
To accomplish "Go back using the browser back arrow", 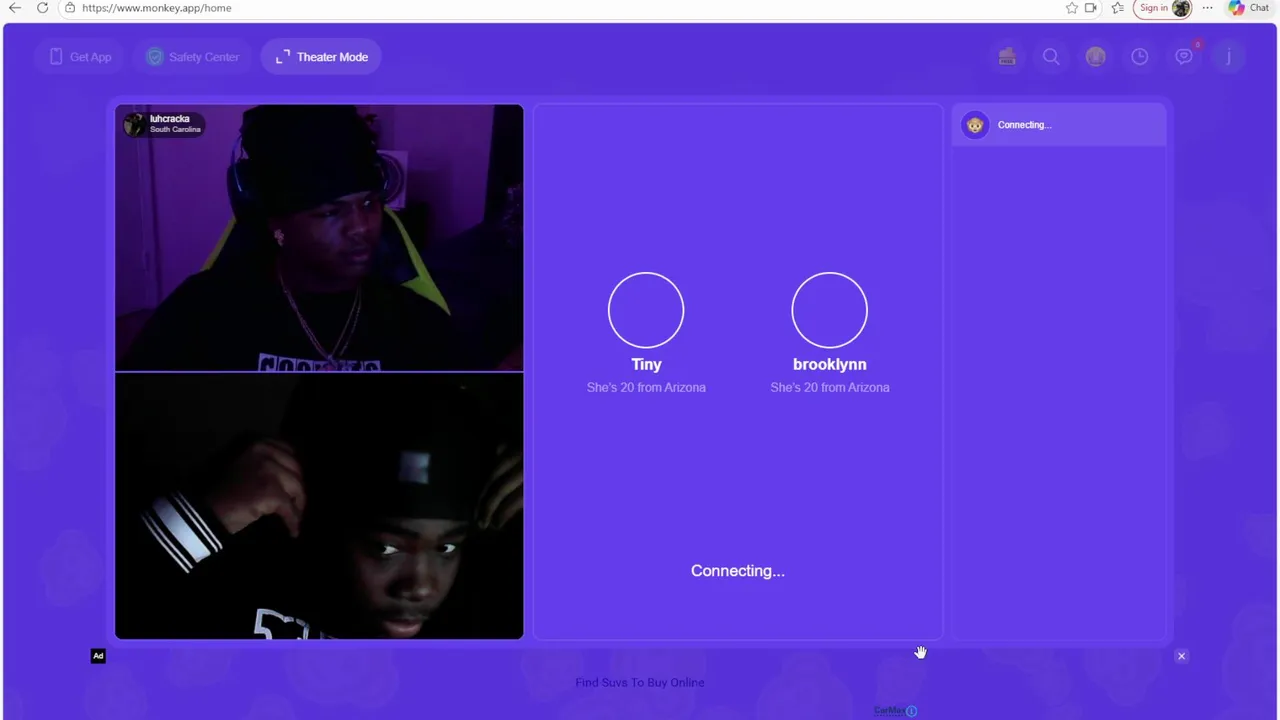I will [15, 8].
